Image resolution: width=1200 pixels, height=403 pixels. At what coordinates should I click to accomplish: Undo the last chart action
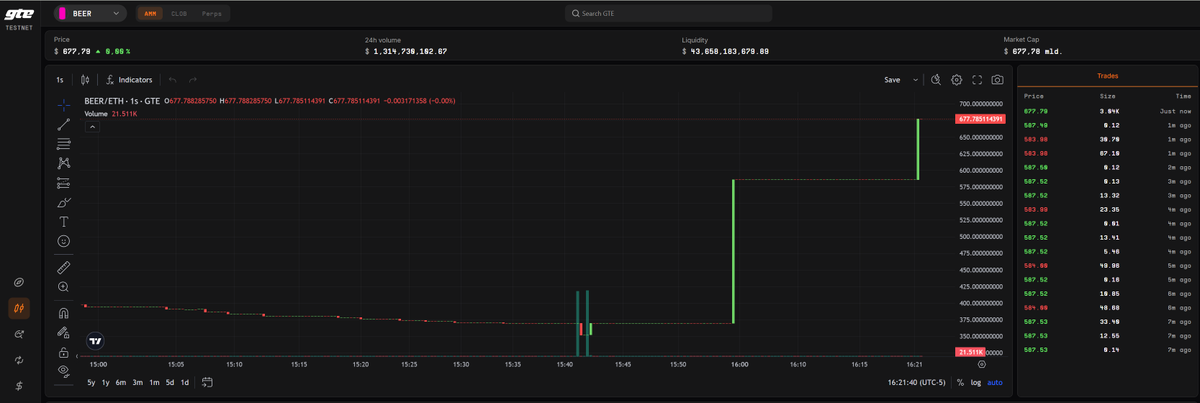click(x=172, y=79)
